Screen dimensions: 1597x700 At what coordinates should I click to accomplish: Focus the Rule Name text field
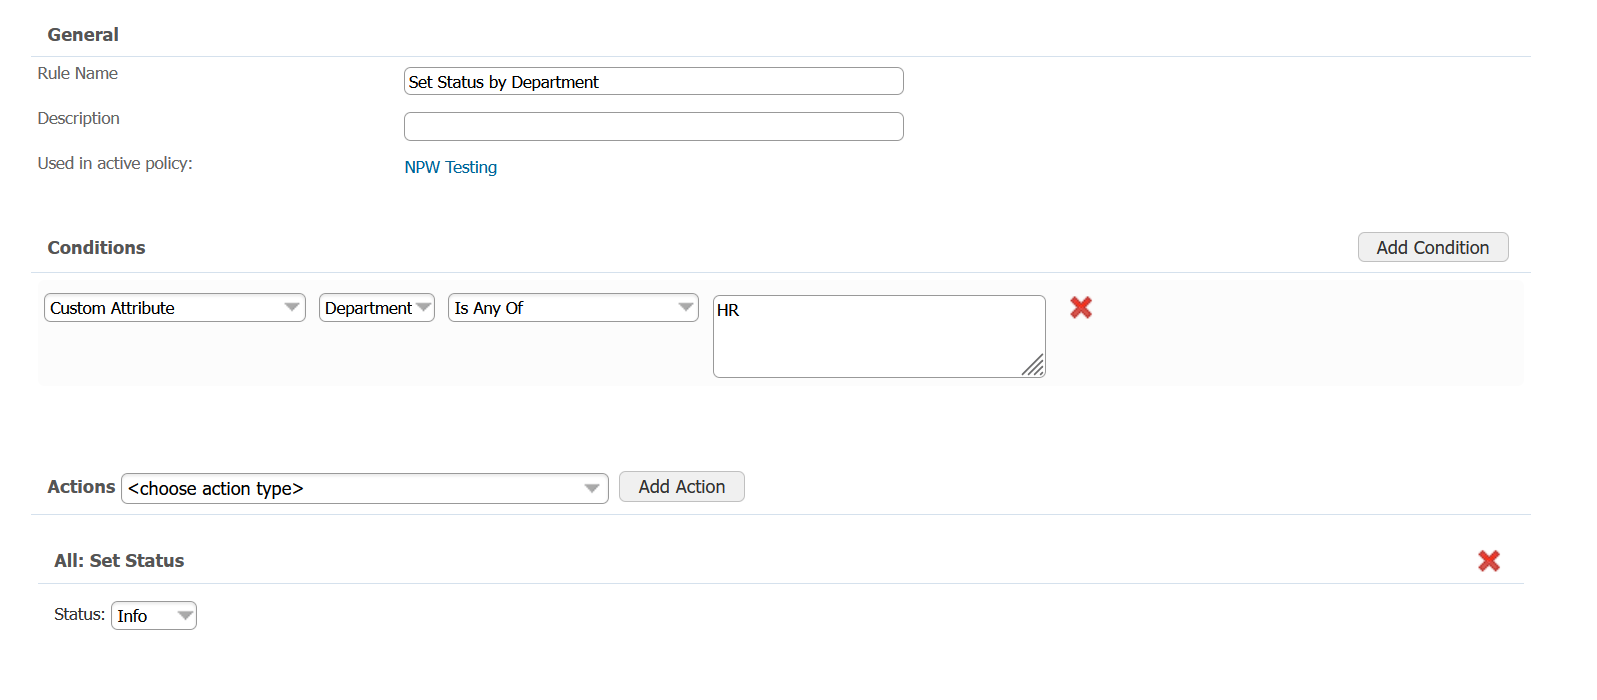653,82
